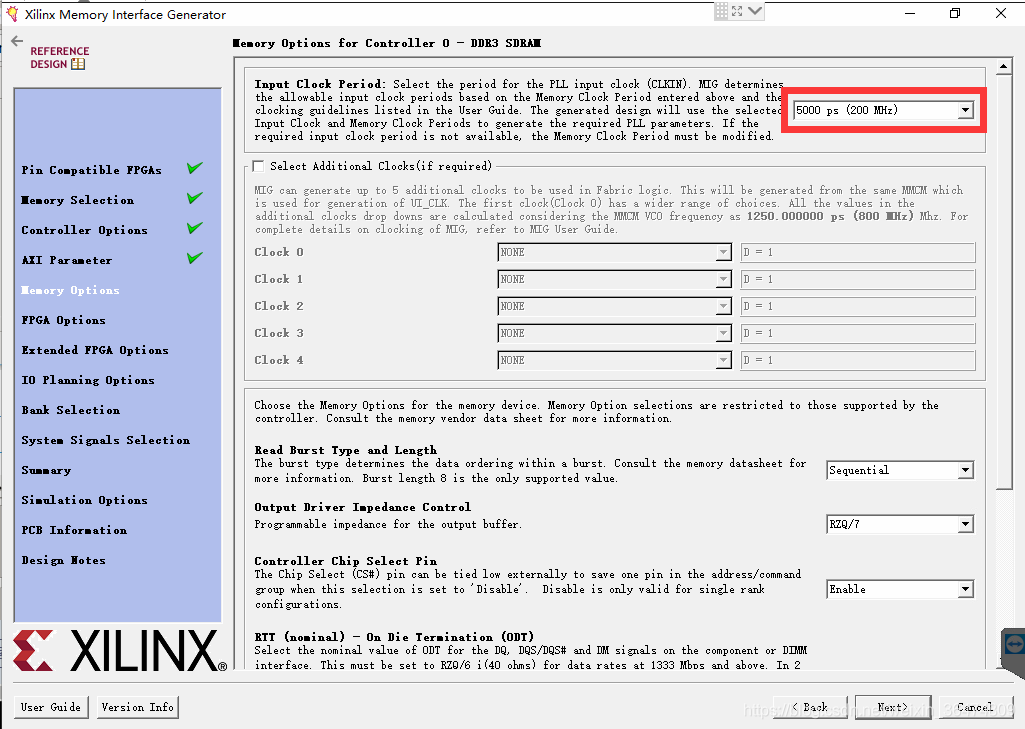This screenshot has height=729, width=1025.
Task: Go to Memory Selection step
Action: (78, 200)
